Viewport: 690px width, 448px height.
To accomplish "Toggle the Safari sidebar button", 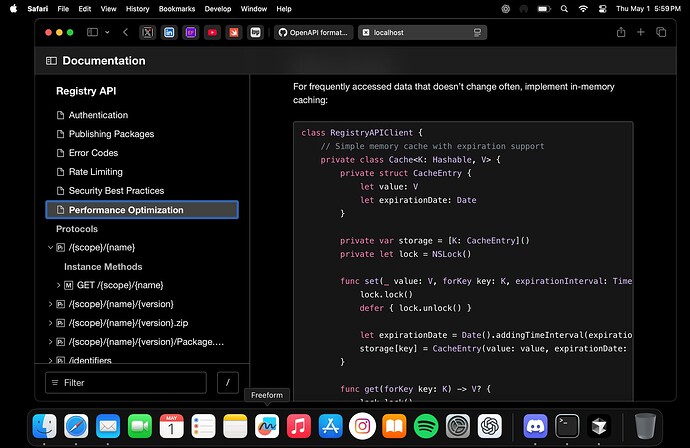I will [x=92, y=32].
